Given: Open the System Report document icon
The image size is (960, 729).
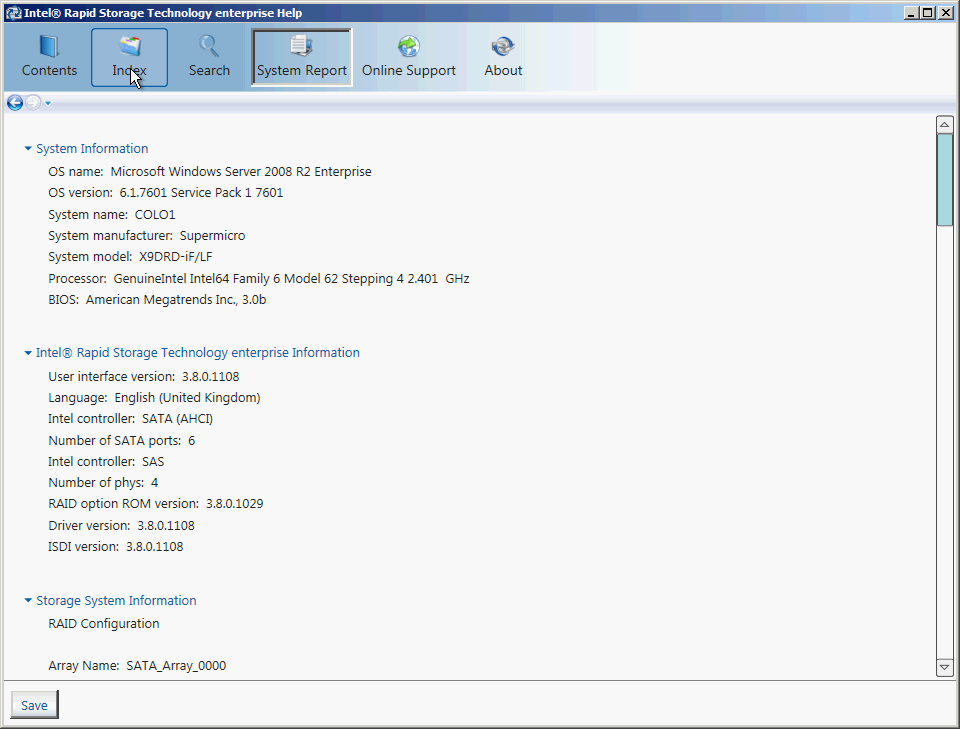Looking at the screenshot, I should 302,46.
